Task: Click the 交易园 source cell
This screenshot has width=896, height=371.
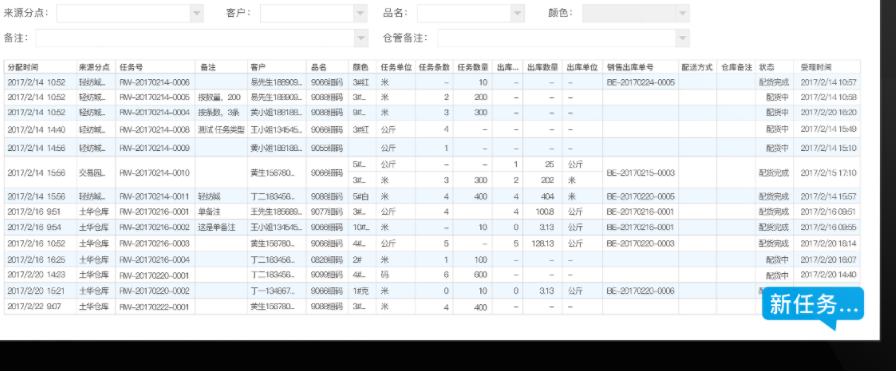Action: (x=96, y=173)
